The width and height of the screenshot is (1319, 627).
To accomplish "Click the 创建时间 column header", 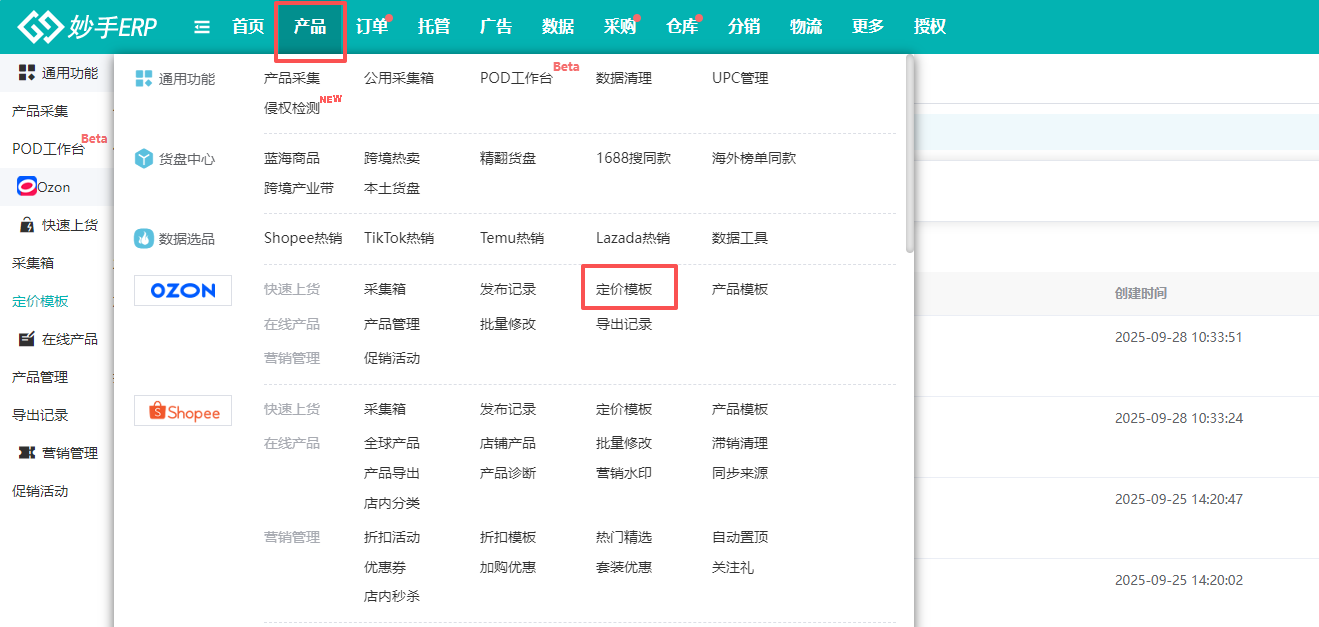I will pyautogui.click(x=1141, y=293).
